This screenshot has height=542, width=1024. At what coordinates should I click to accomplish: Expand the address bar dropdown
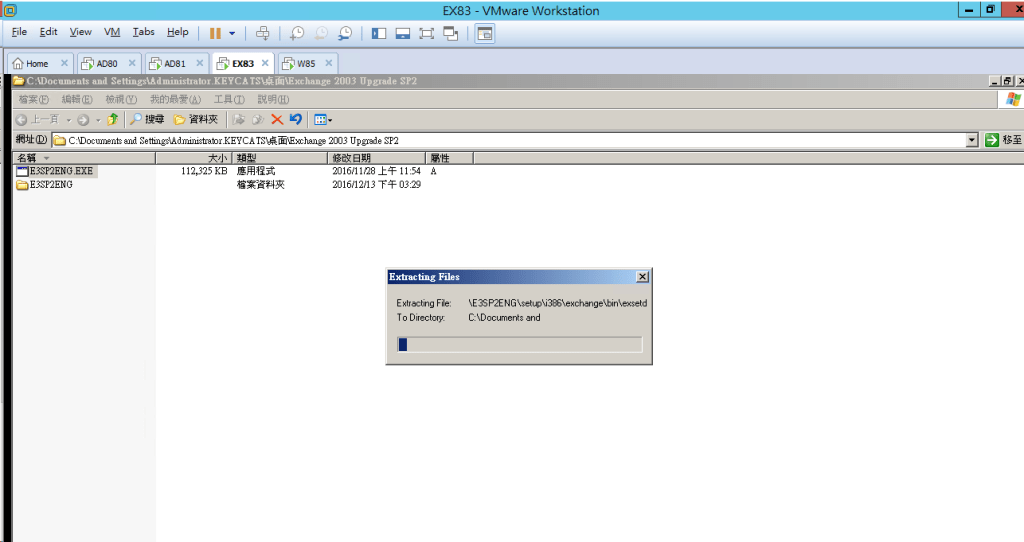pos(972,140)
